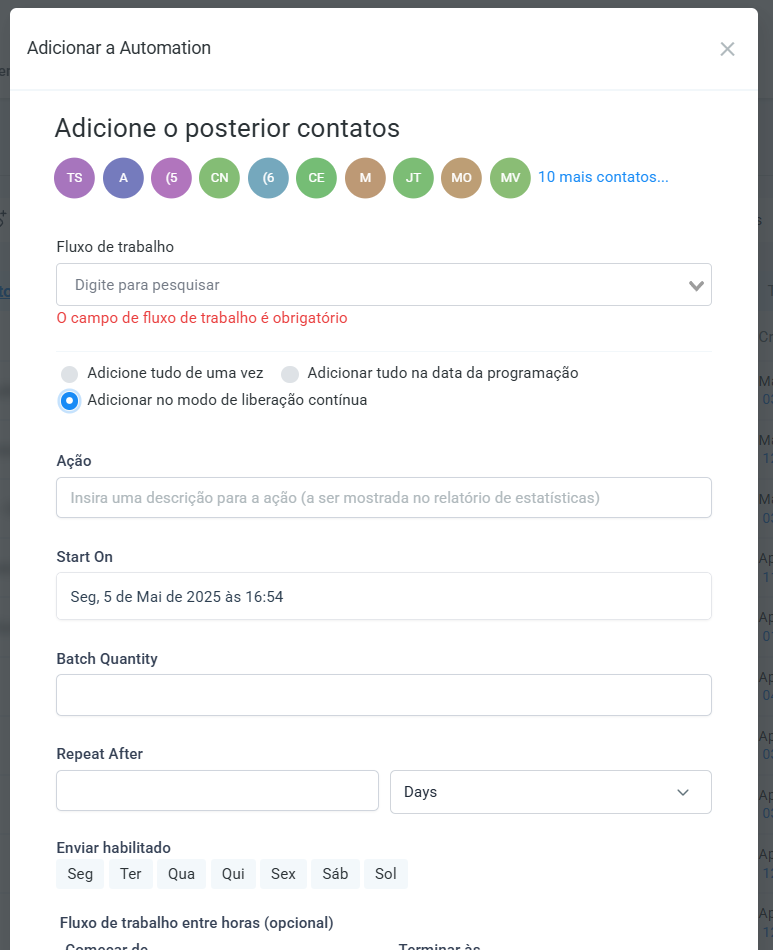Open the Days unit dropdown
Image resolution: width=773 pixels, height=950 pixels.
pos(550,792)
